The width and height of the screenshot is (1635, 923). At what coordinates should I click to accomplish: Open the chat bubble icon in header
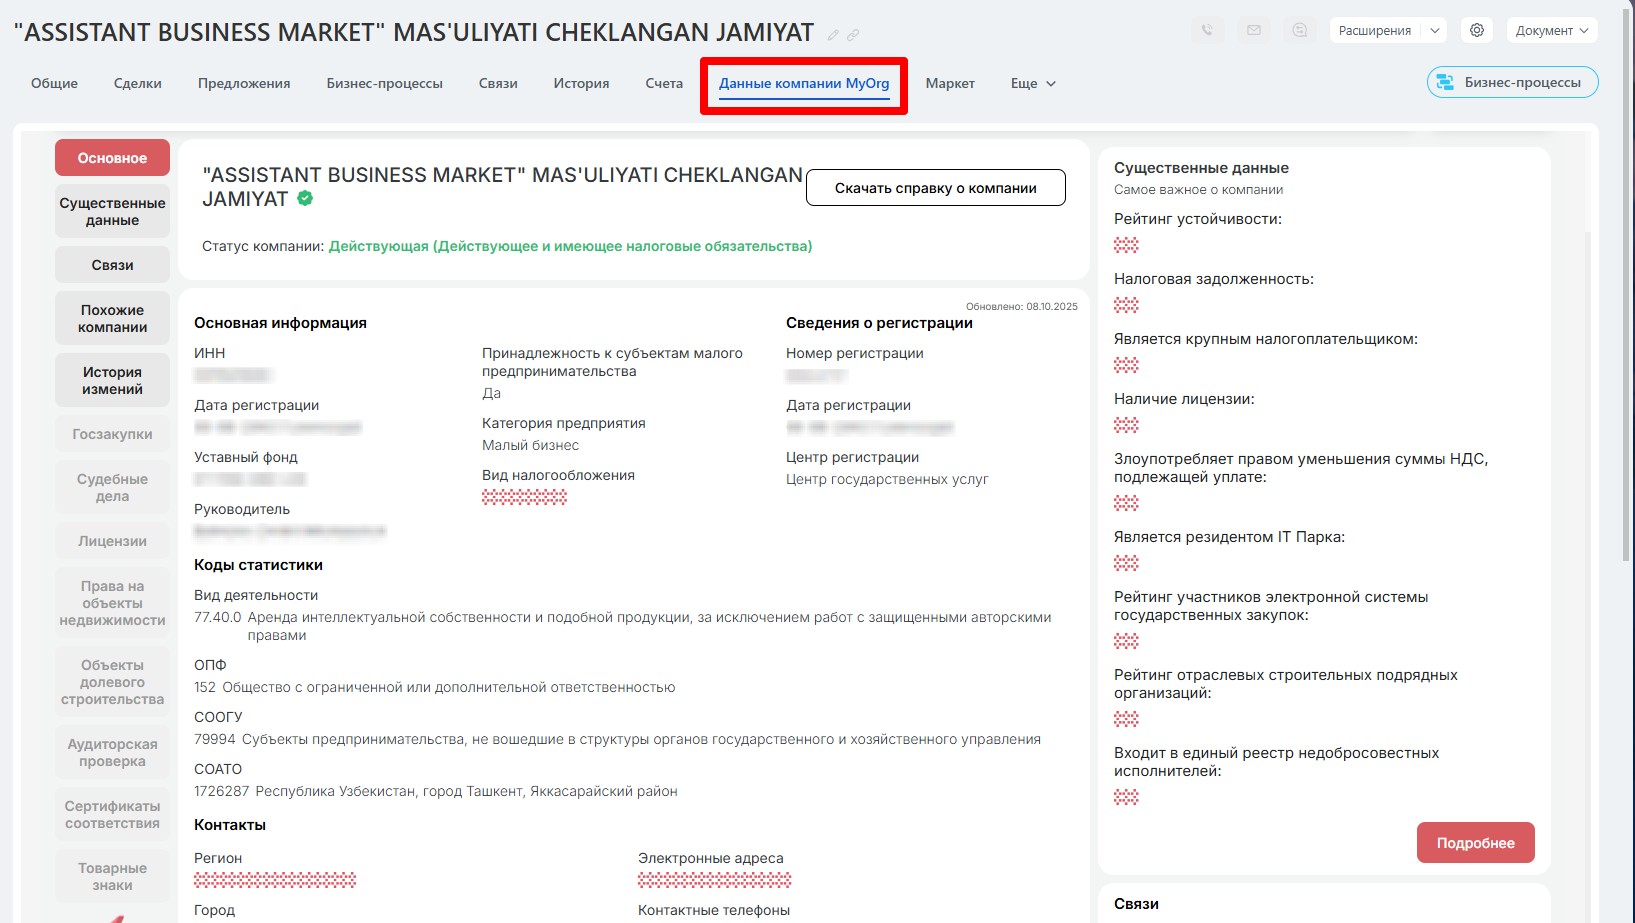(1299, 30)
